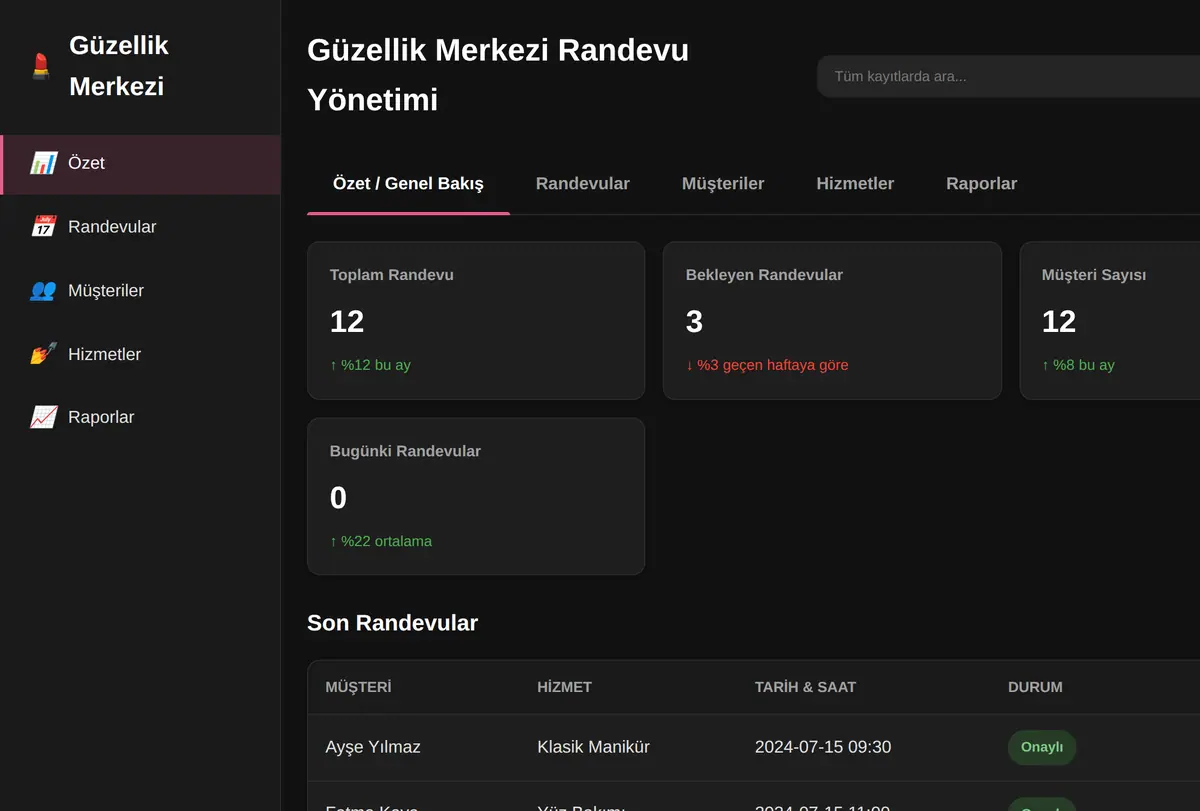Go to Müşteriler in the sidebar
1200x811 pixels.
140,291
